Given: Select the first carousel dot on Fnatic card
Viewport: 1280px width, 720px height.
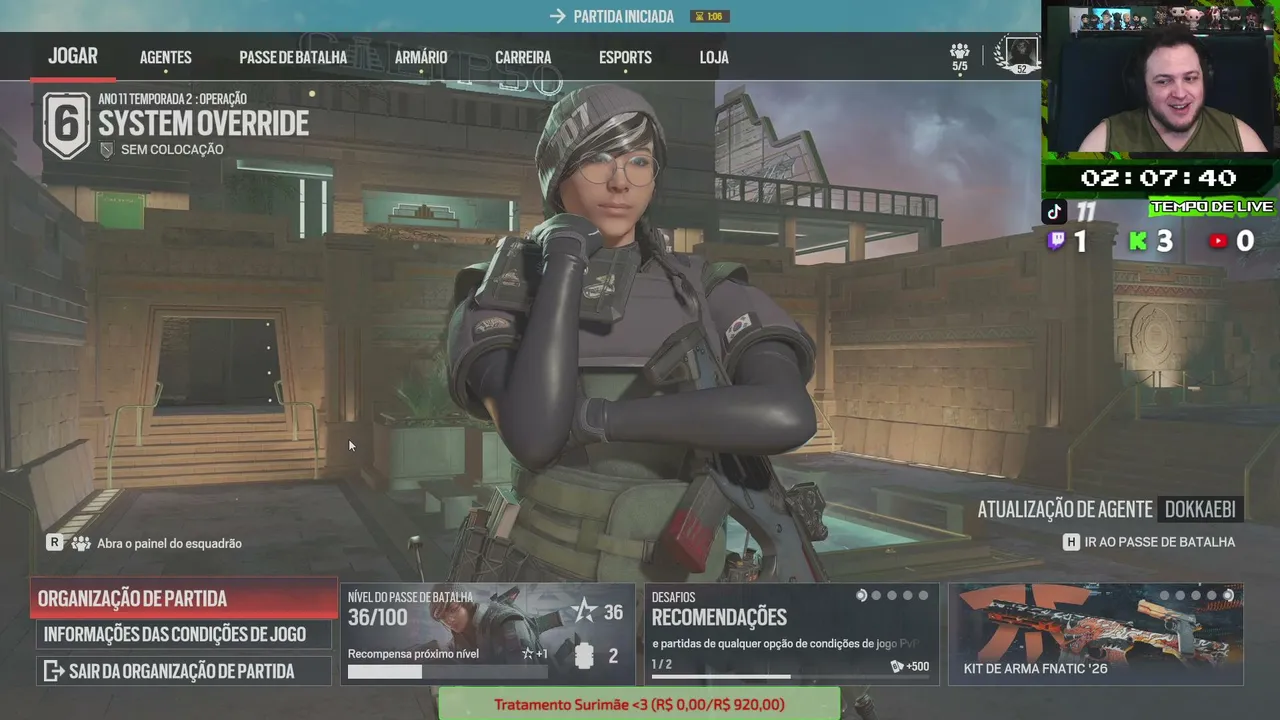Looking at the screenshot, I should tap(1166, 596).
